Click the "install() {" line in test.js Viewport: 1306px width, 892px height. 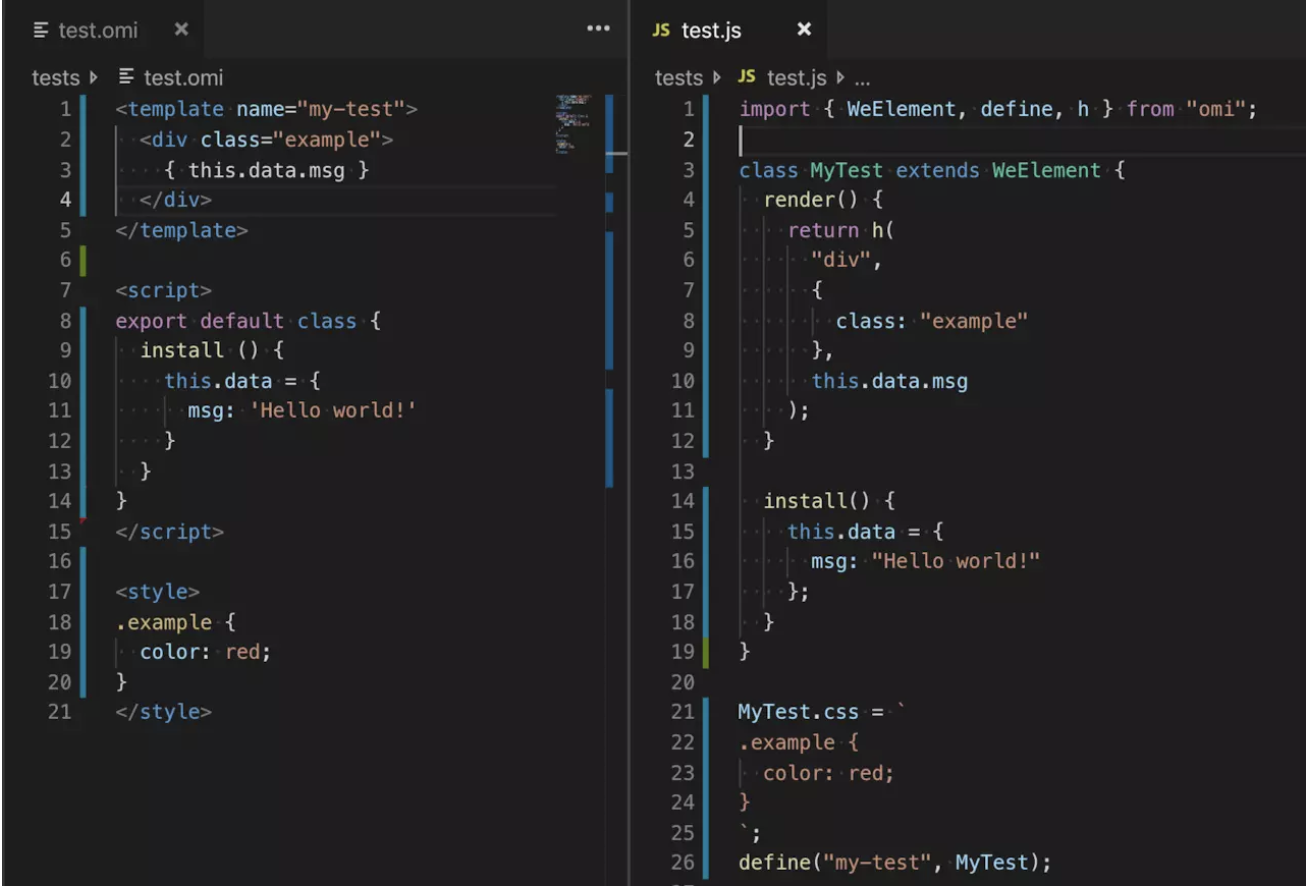(x=829, y=501)
